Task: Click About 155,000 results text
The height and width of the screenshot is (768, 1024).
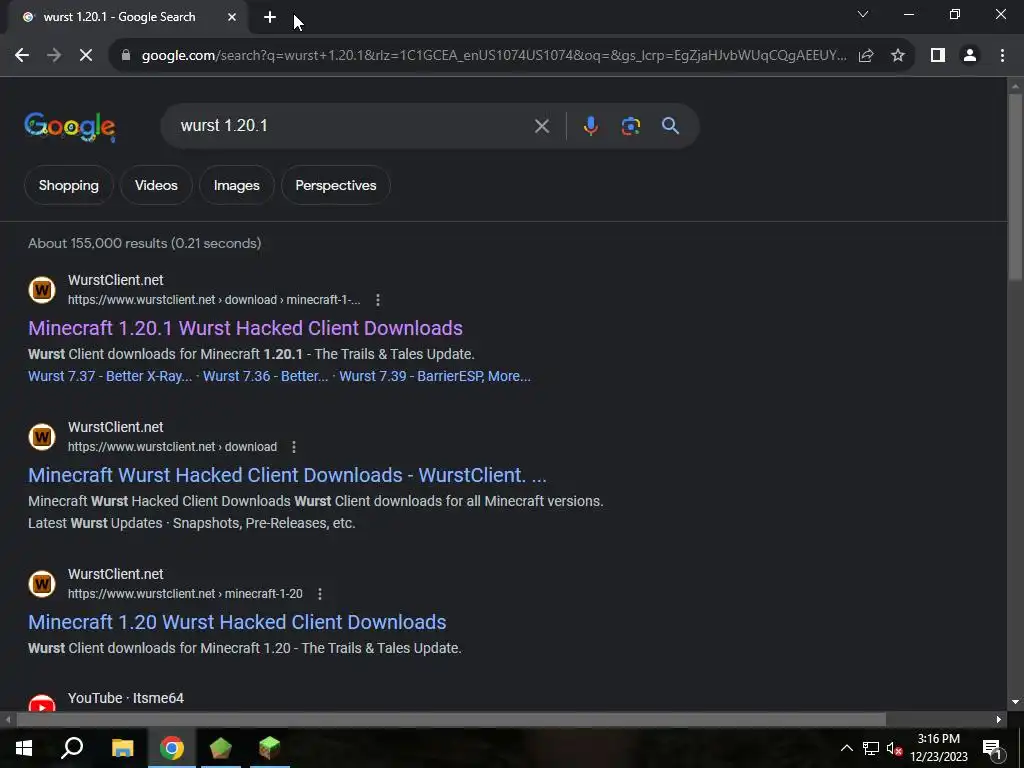Action: coord(144,243)
